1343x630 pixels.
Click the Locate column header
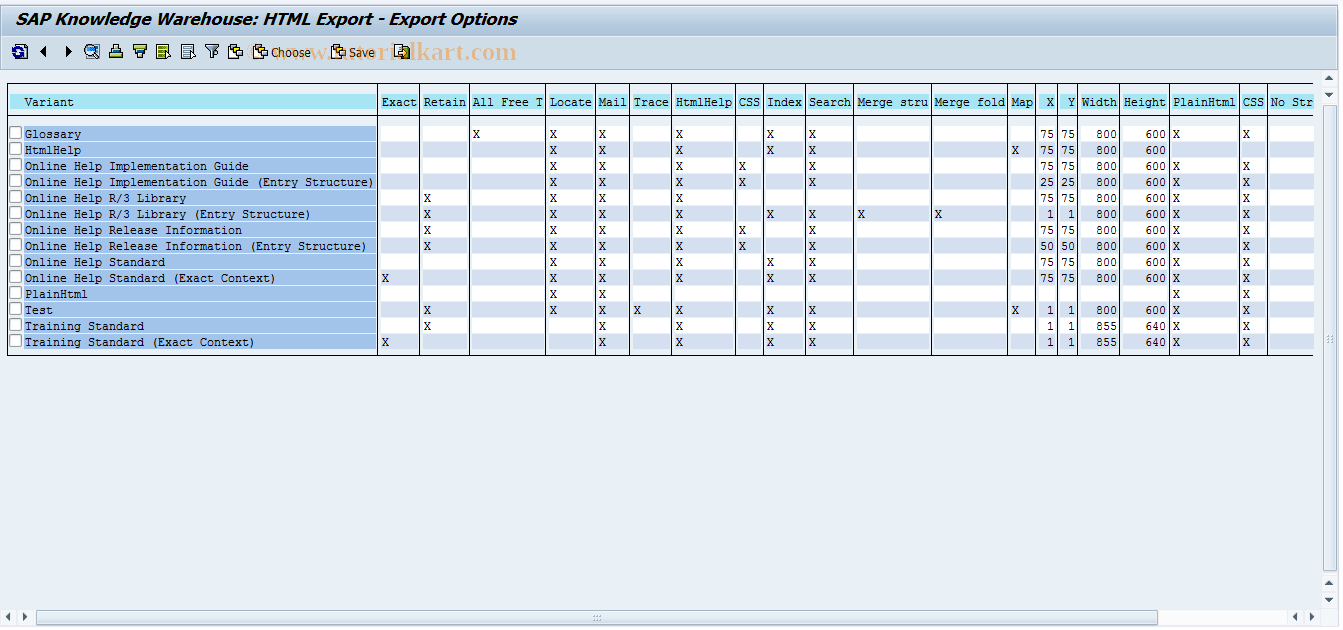[x=570, y=102]
